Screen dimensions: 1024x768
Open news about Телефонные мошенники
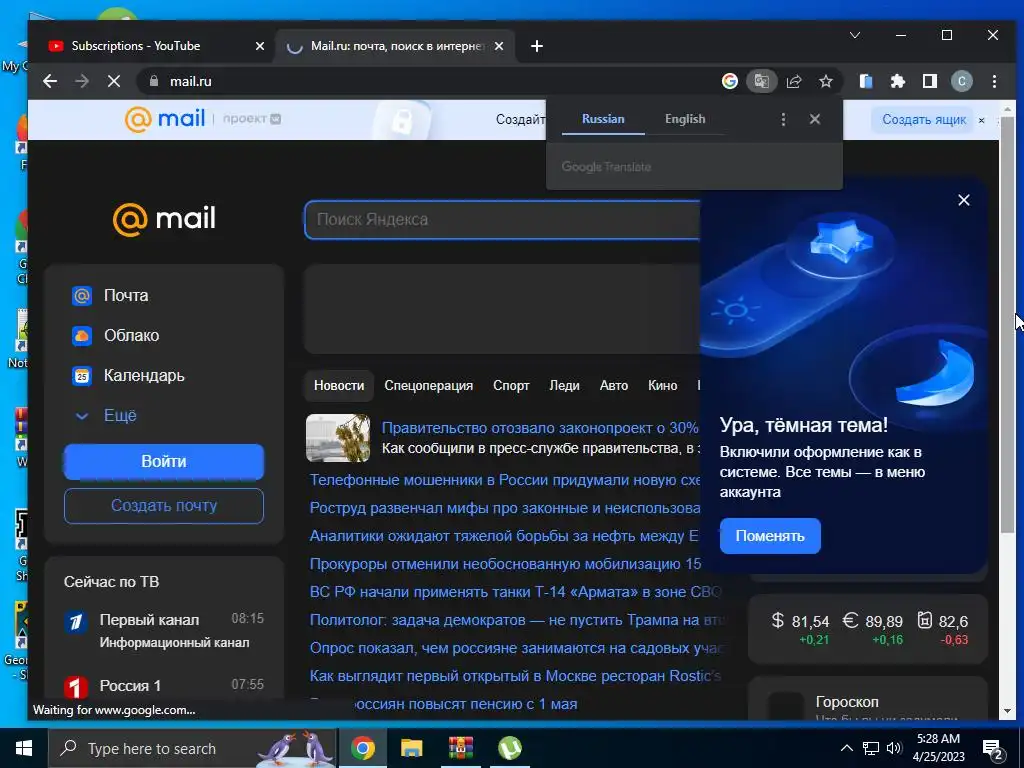tap(505, 480)
